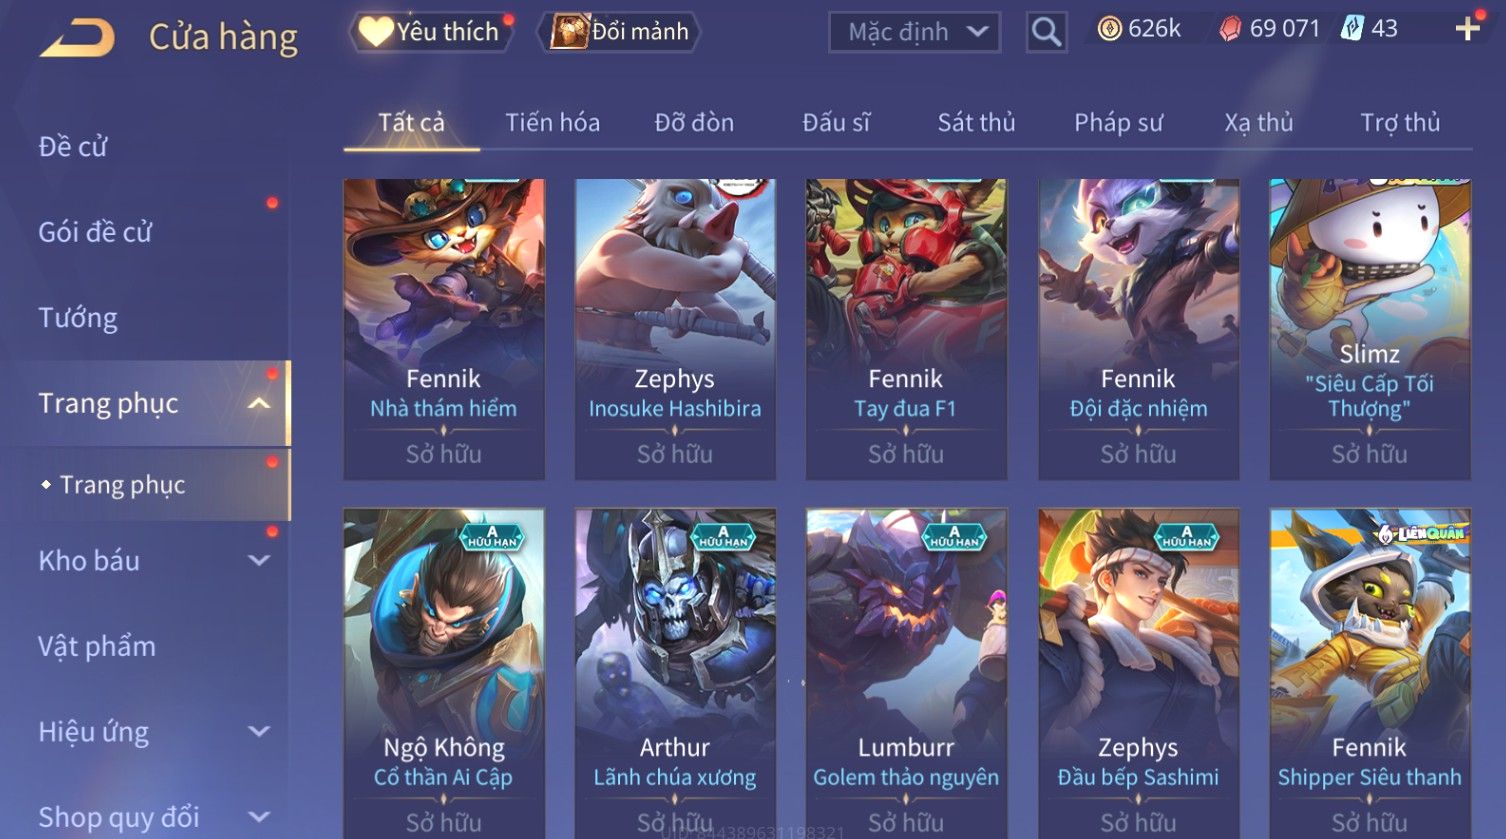Tap the gold coin 626k icon
The width and height of the screenshot is (1506, 839).
coord(1109,29)
